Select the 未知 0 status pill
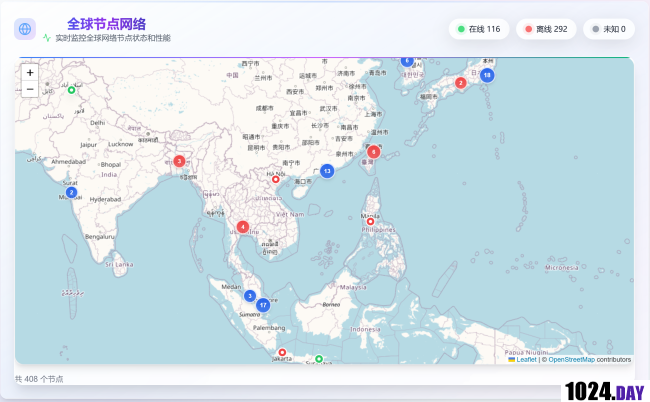This screenshot has width=650, height=402. [609, 29]
